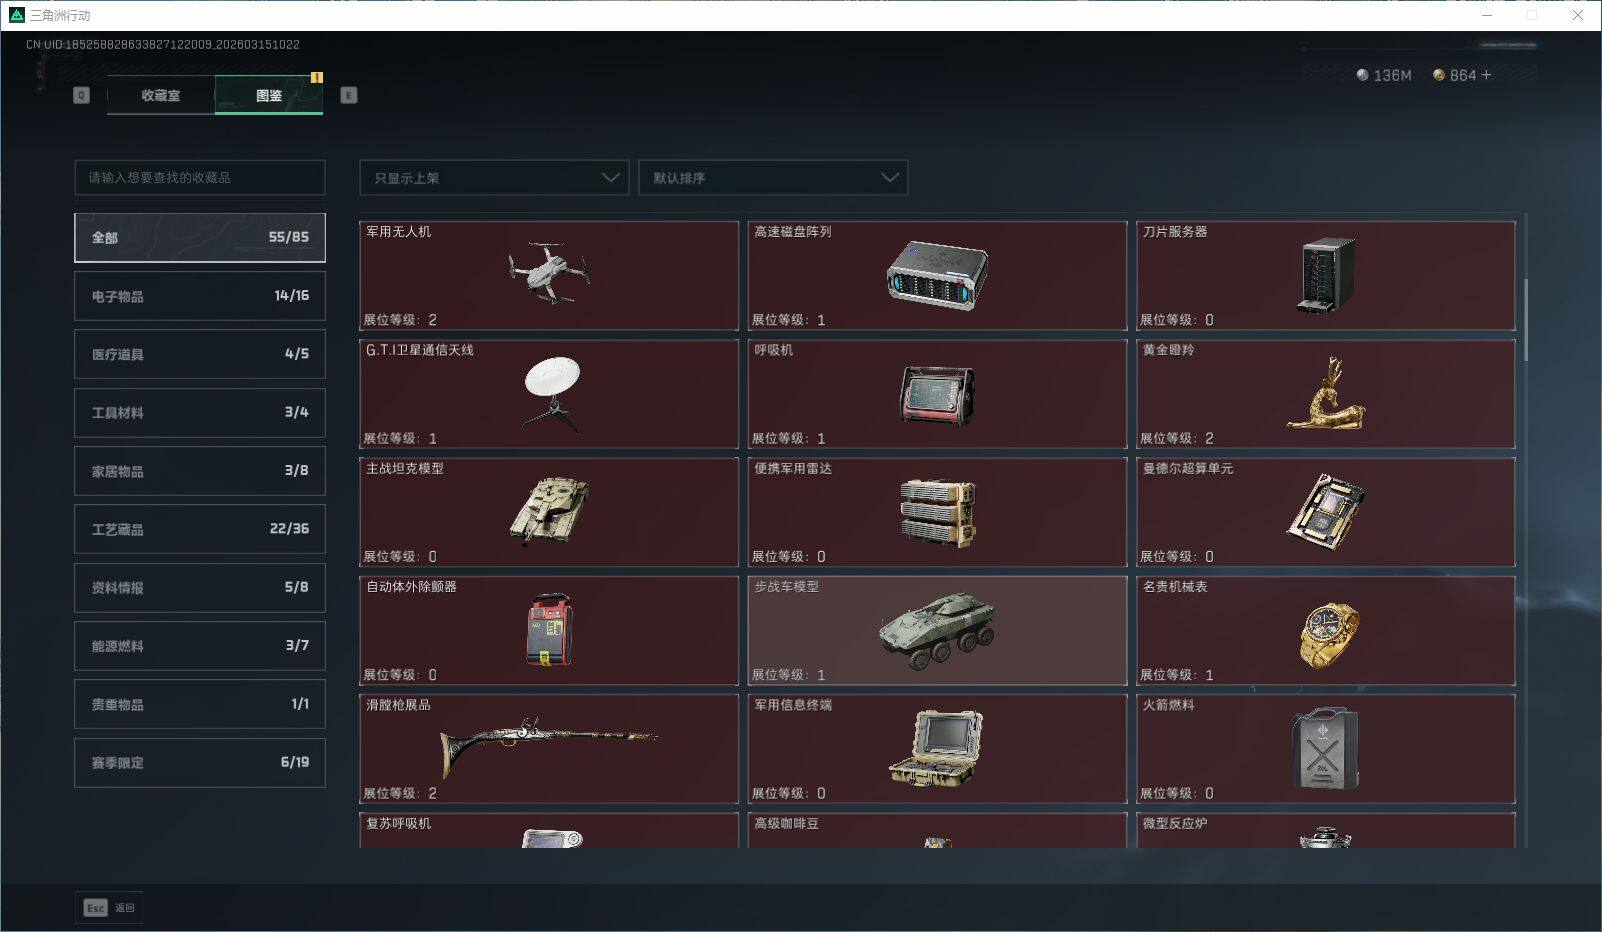Viewport: 1602px width, 932px height.
Task: Open the 黄金瞪羚 golden gazelle item card
Action: click(x=1326, y=394)
